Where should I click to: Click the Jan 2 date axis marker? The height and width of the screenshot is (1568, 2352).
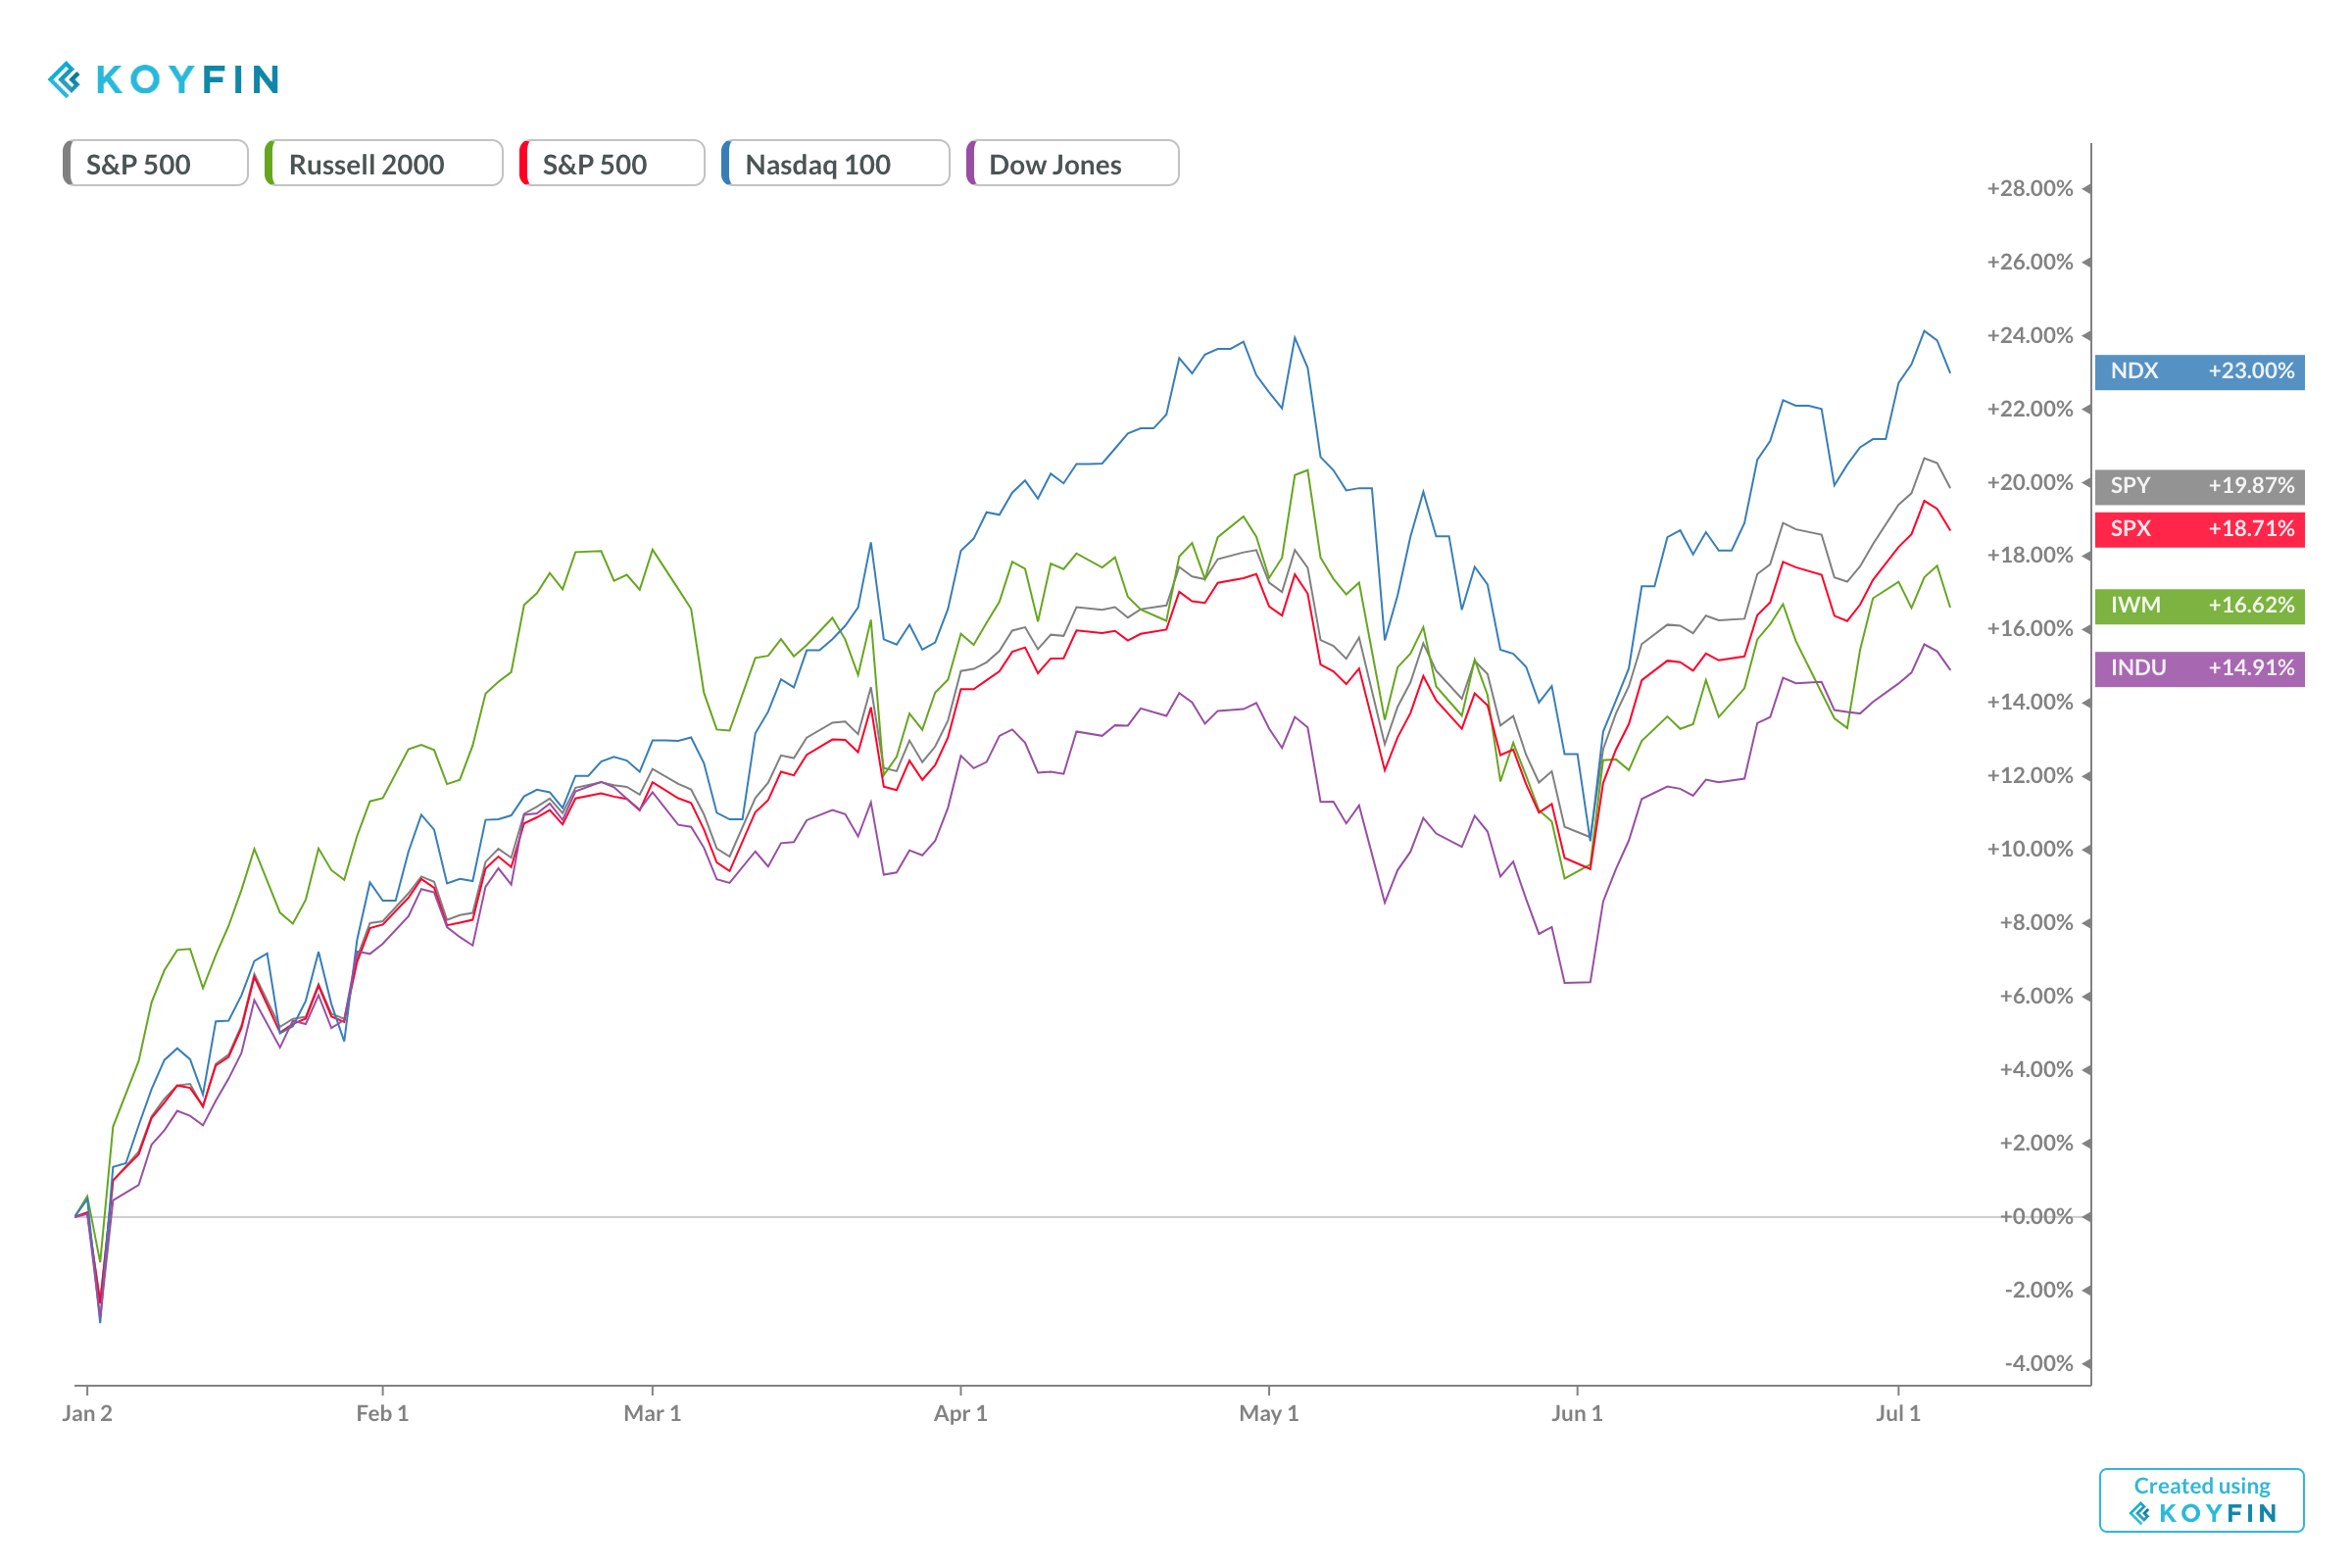[x=87, y=1413]
